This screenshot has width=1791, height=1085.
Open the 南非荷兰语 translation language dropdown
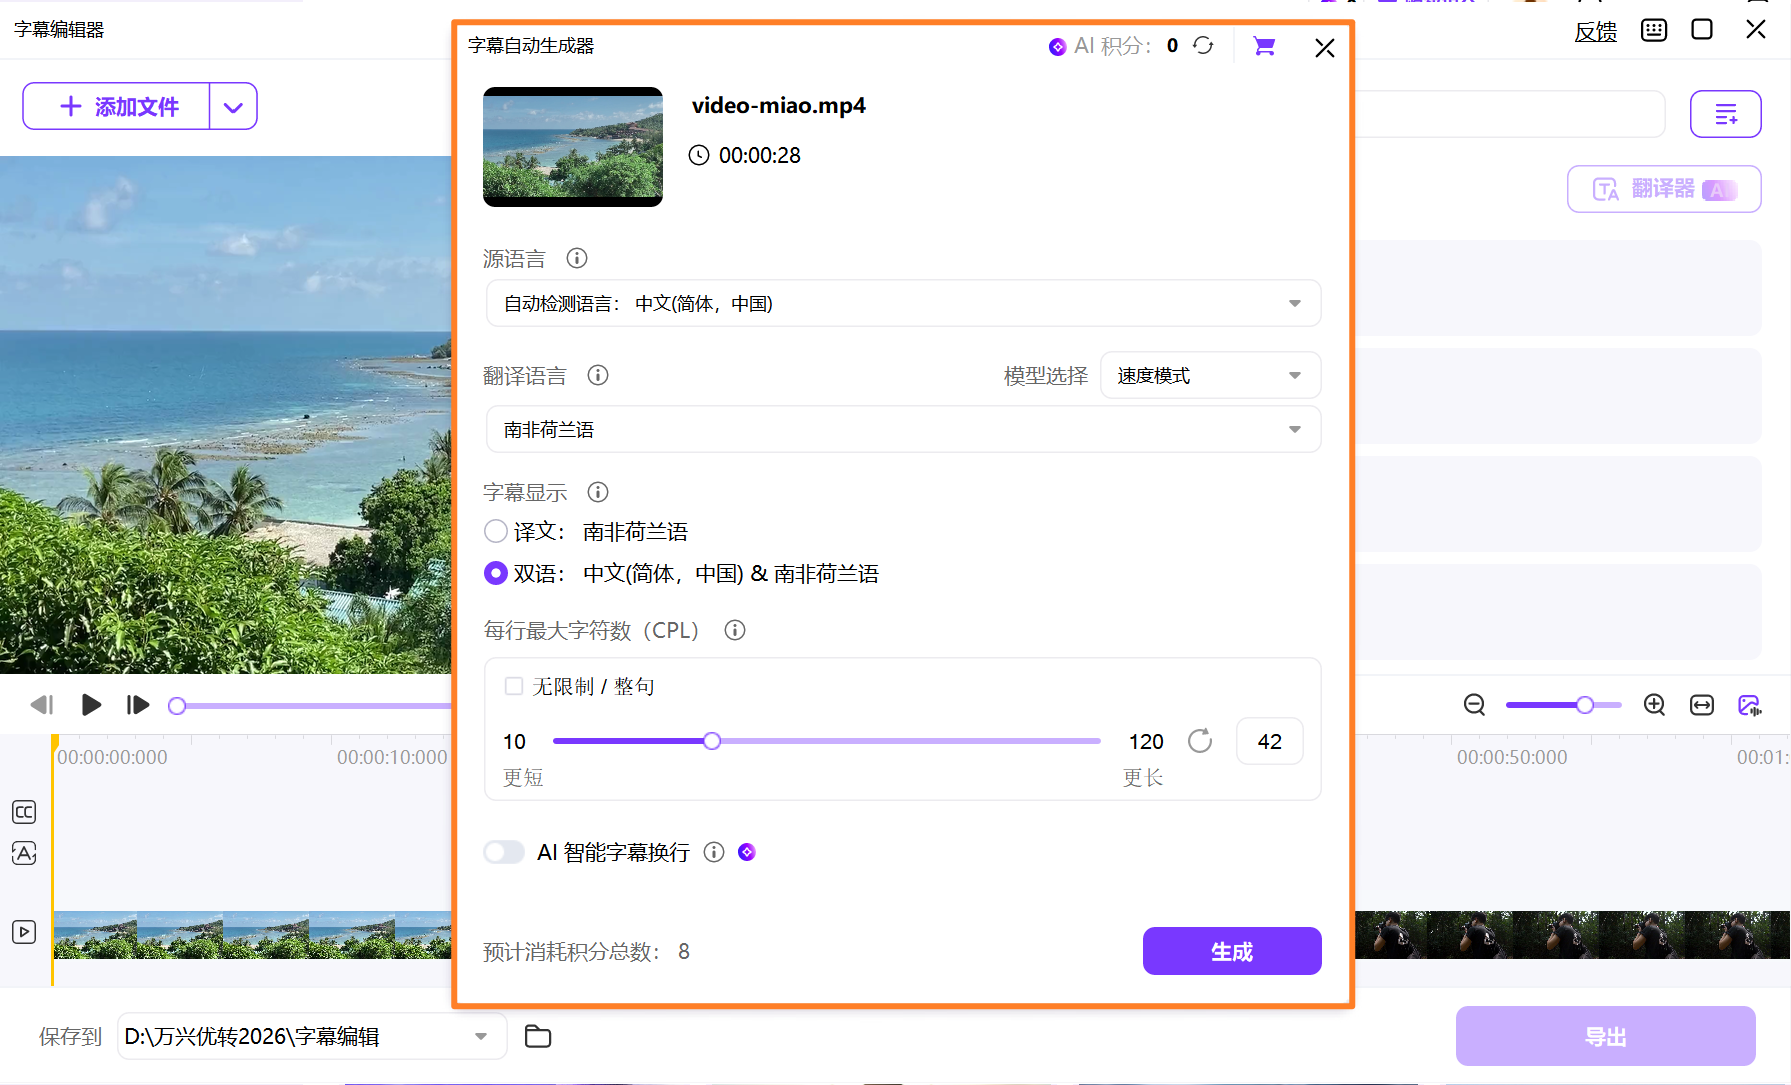902,430
